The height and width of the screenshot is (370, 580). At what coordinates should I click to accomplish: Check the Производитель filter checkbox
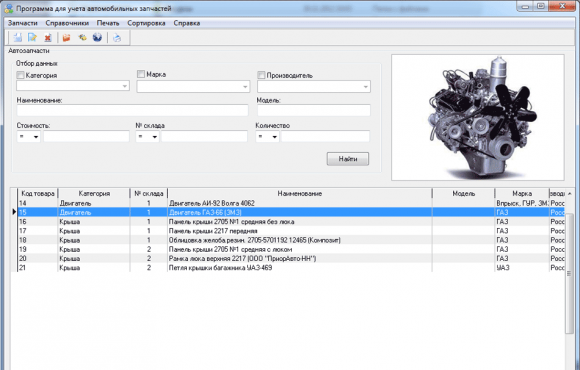tap(261, 75)
